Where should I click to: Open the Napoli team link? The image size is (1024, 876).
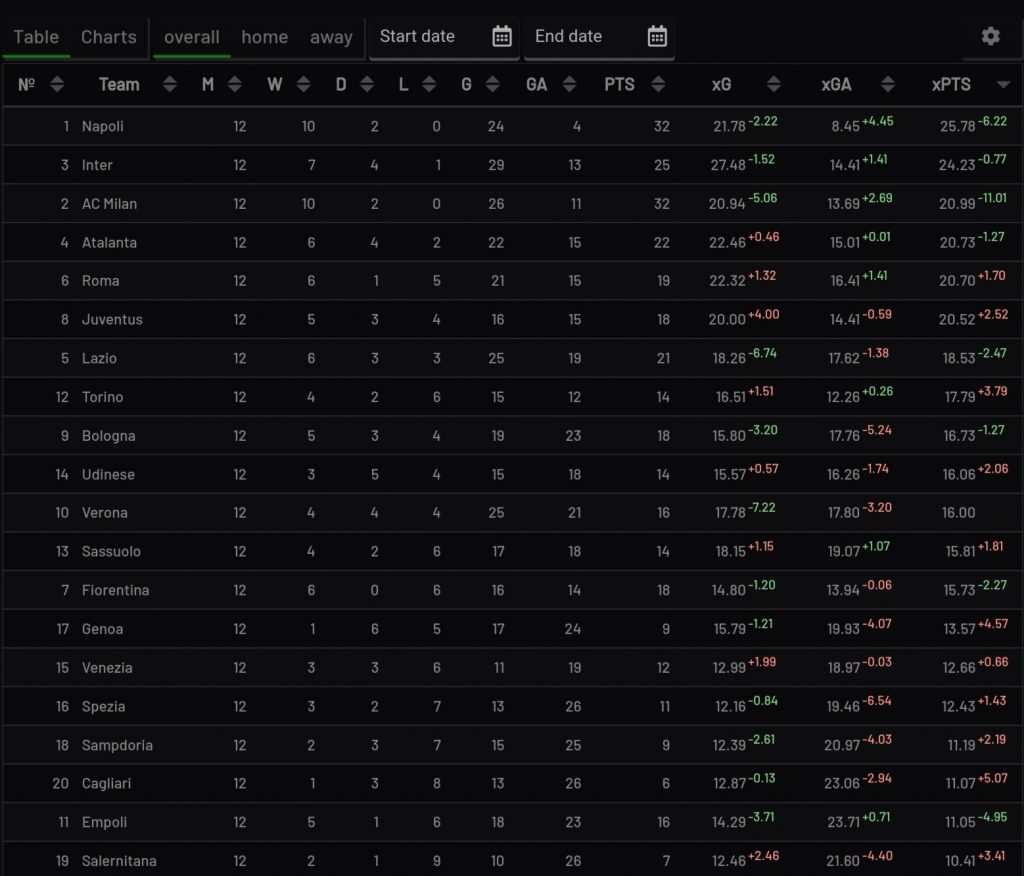(103, 127)
